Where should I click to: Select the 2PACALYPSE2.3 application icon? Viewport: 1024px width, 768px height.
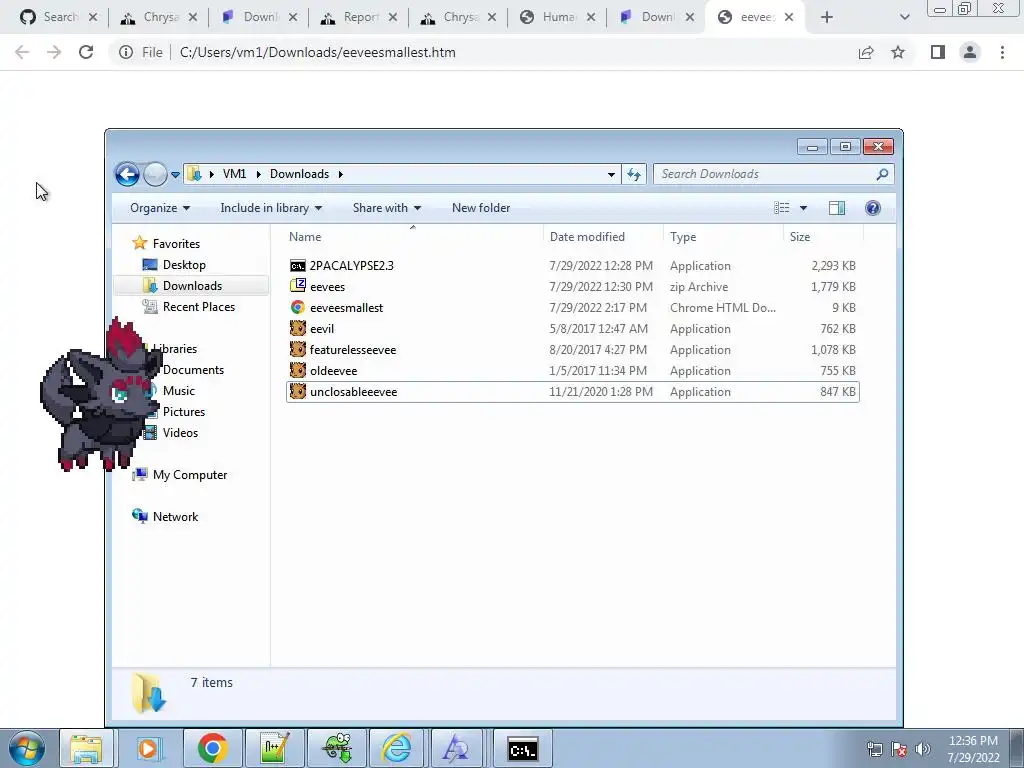[298, 266]
